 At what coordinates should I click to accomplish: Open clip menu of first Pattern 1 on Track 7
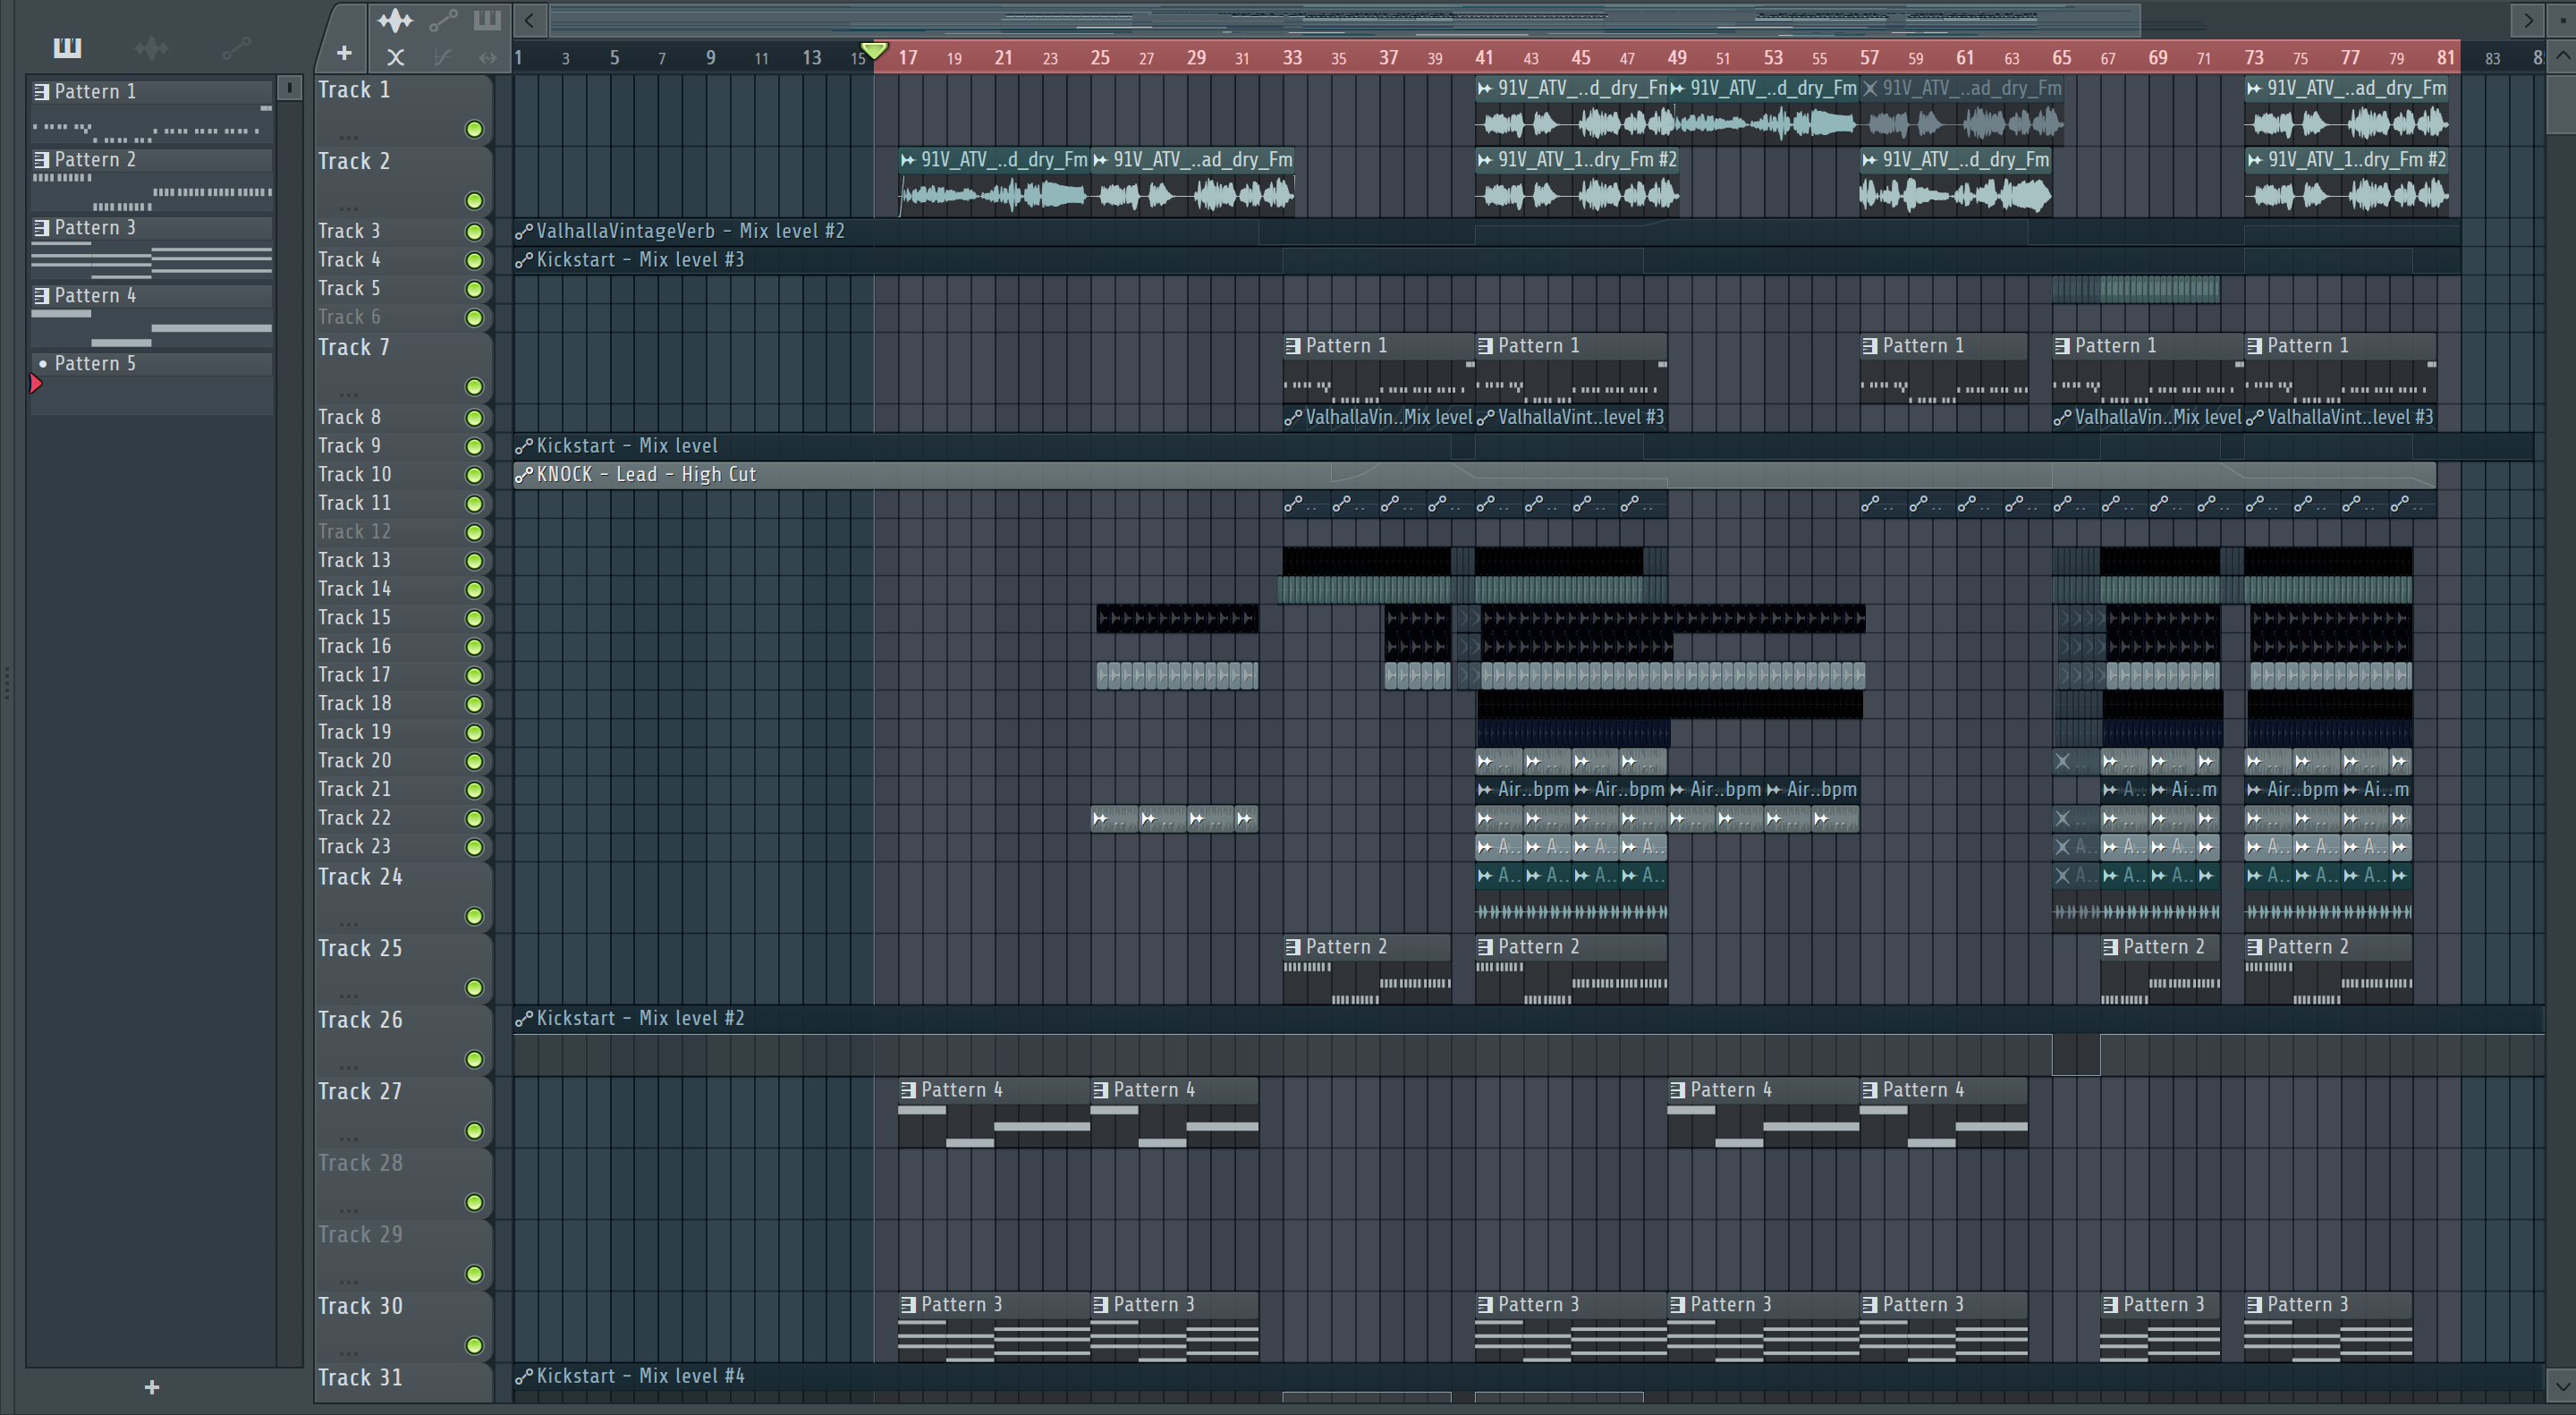(x=1293, y=346)
